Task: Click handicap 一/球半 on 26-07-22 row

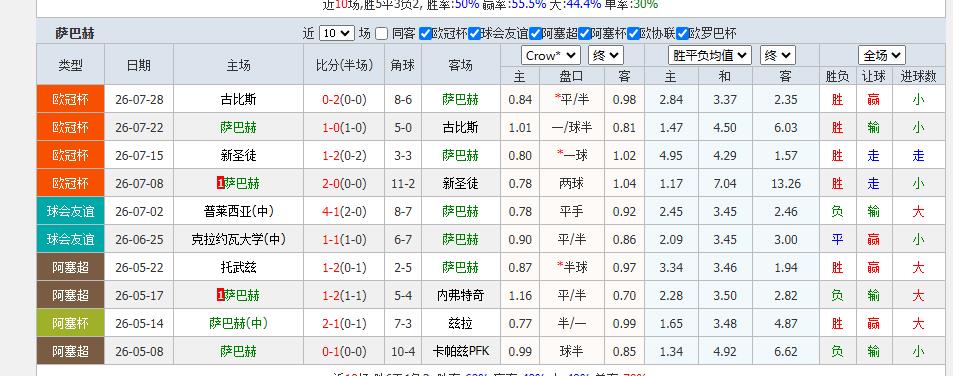Action: pyautogui.click(x=571, y=128)
